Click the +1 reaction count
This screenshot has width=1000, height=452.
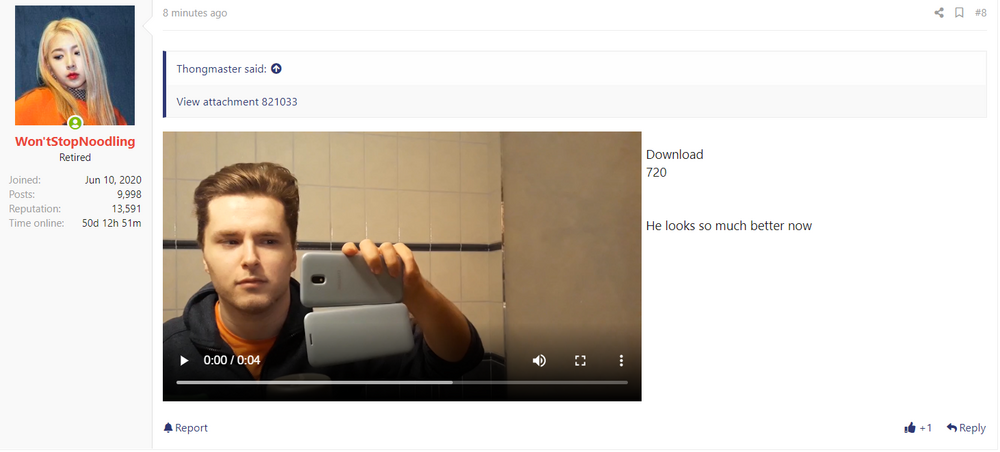[925, 428]
